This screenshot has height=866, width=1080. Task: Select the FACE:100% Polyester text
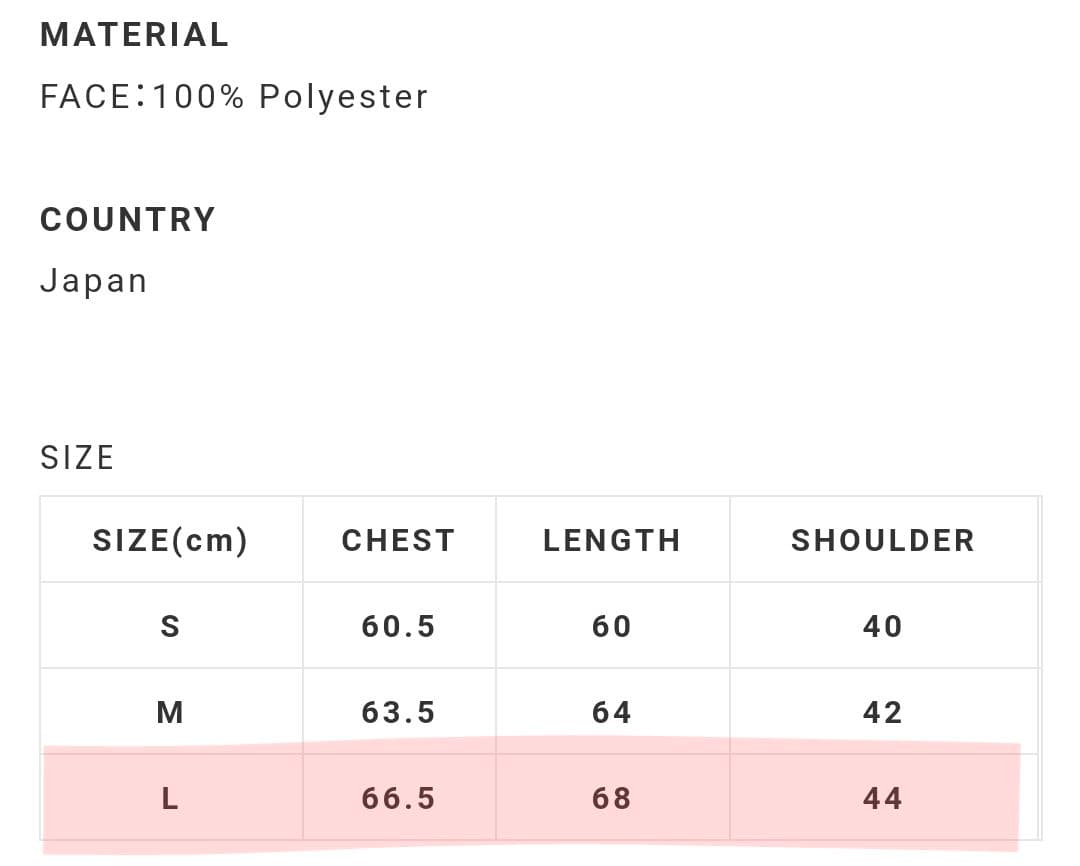coord(234,97)
